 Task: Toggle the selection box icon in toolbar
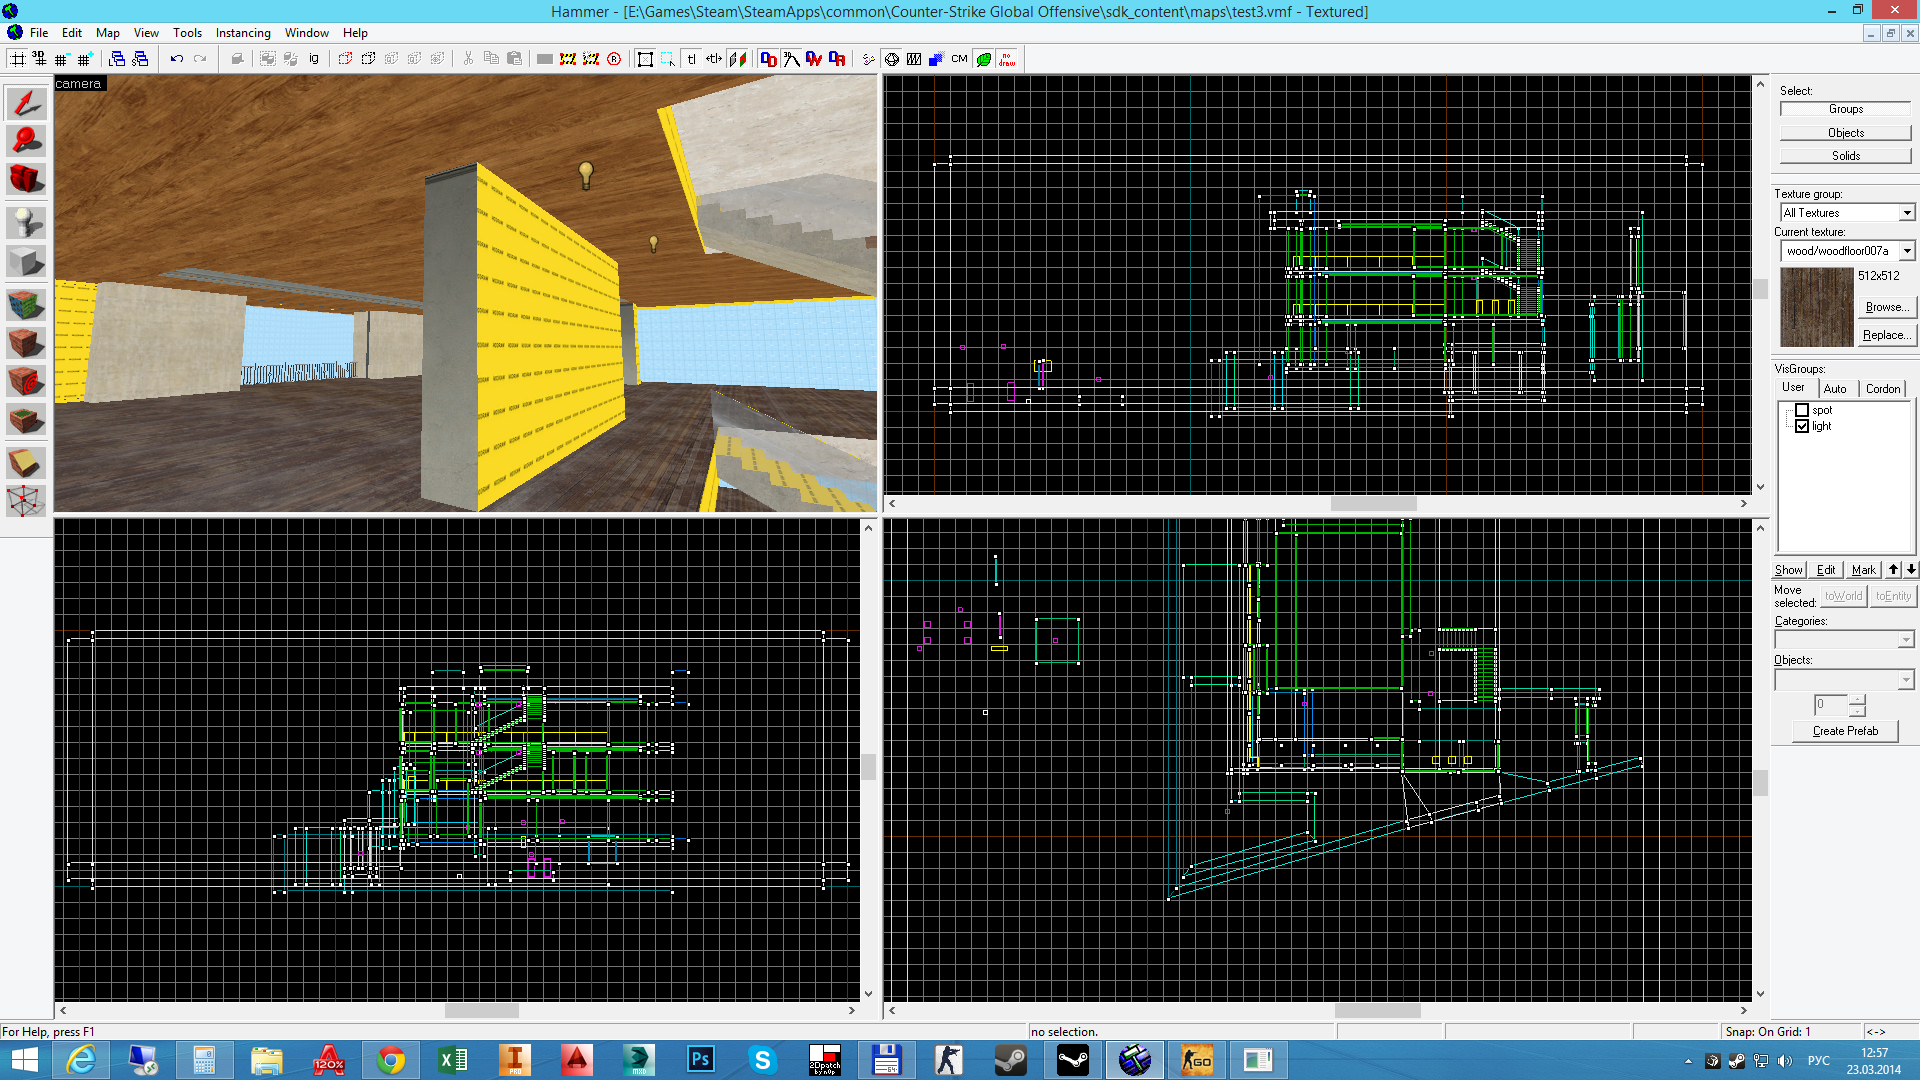coord(645,59)
